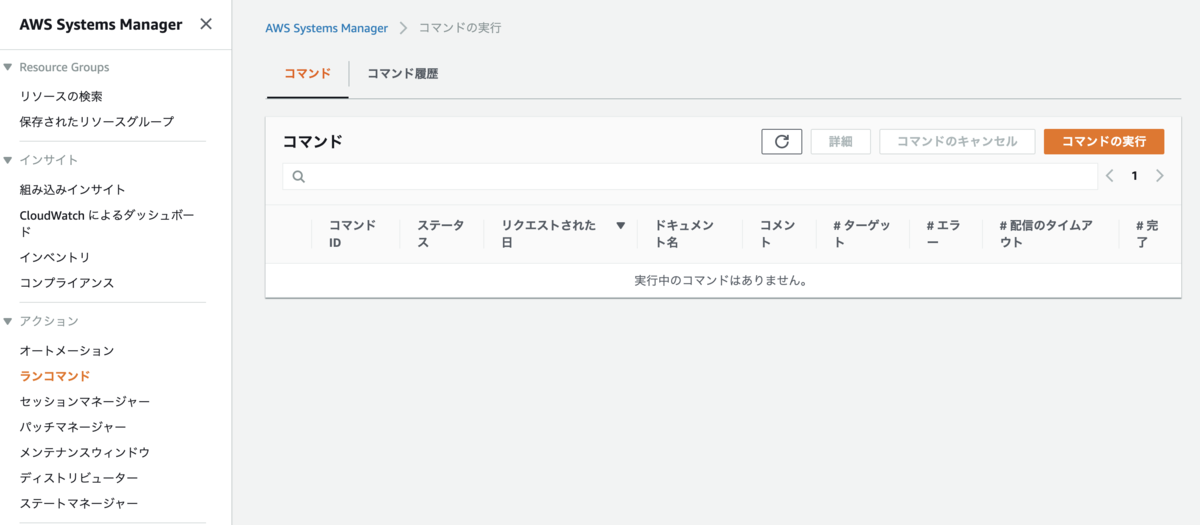Open ステートマネージャー
Viewport: 1200px width, 525px height.
click(79, 504)
